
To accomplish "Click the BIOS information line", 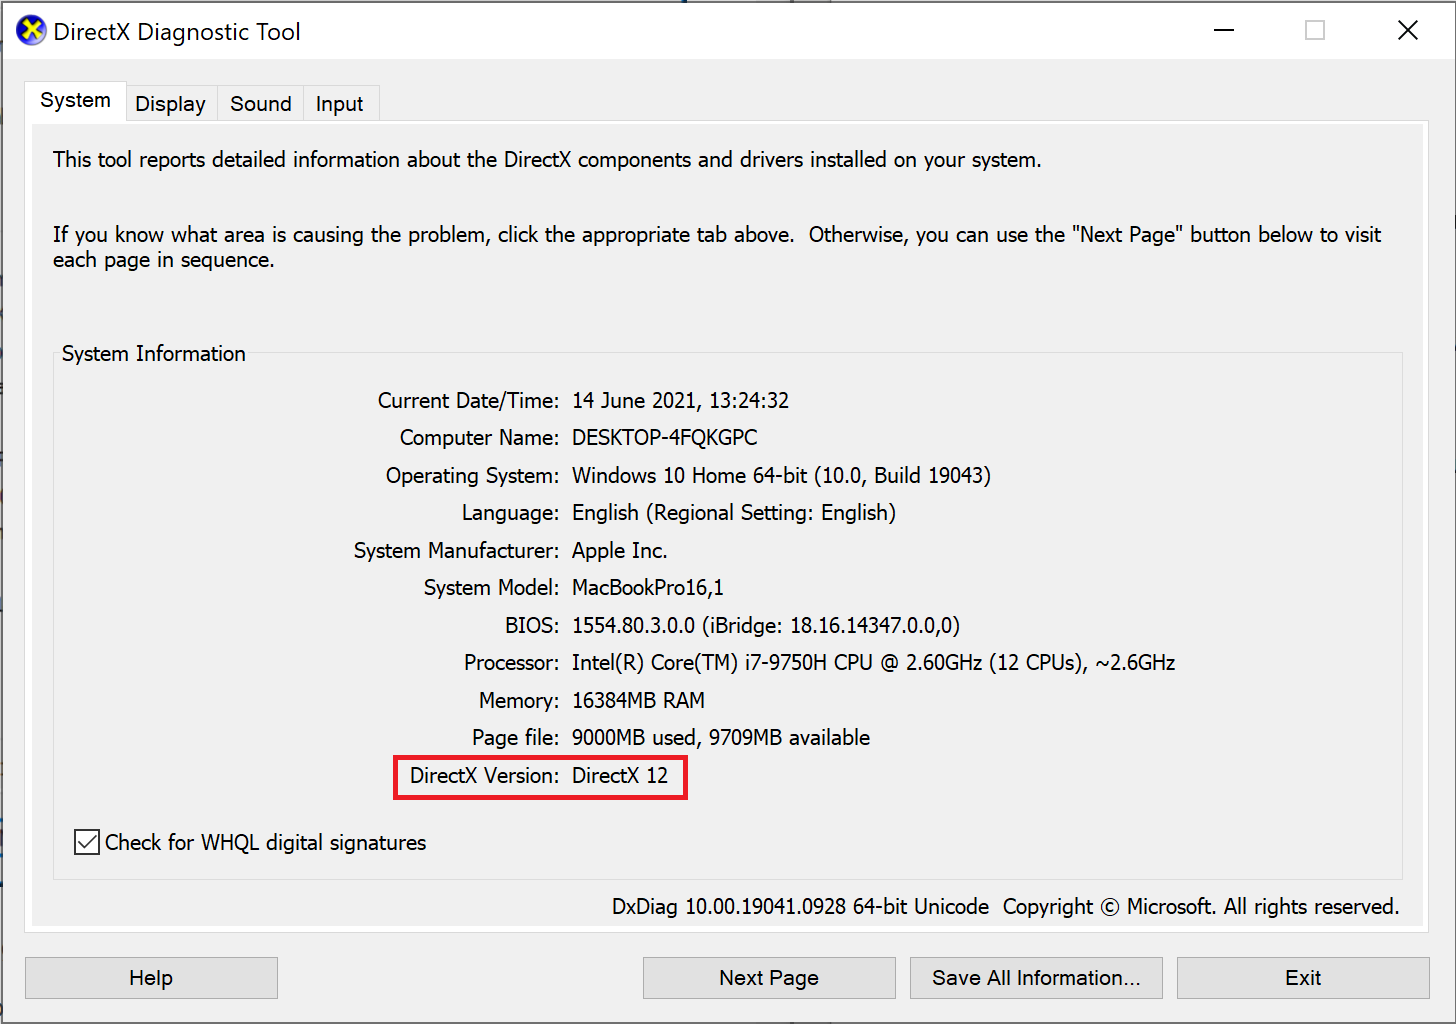I will 765,624.
